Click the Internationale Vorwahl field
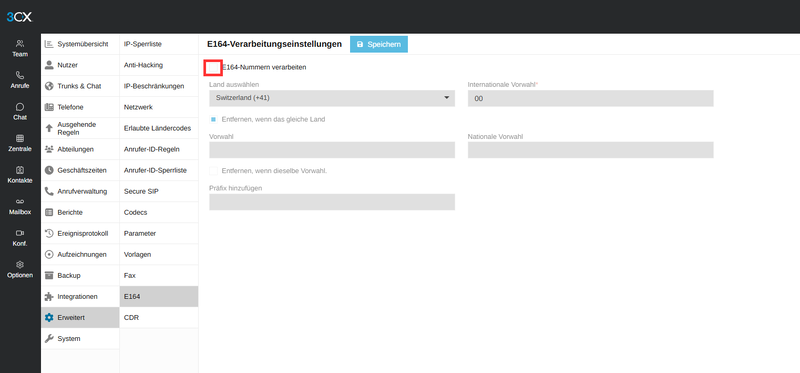 point(590,98)
